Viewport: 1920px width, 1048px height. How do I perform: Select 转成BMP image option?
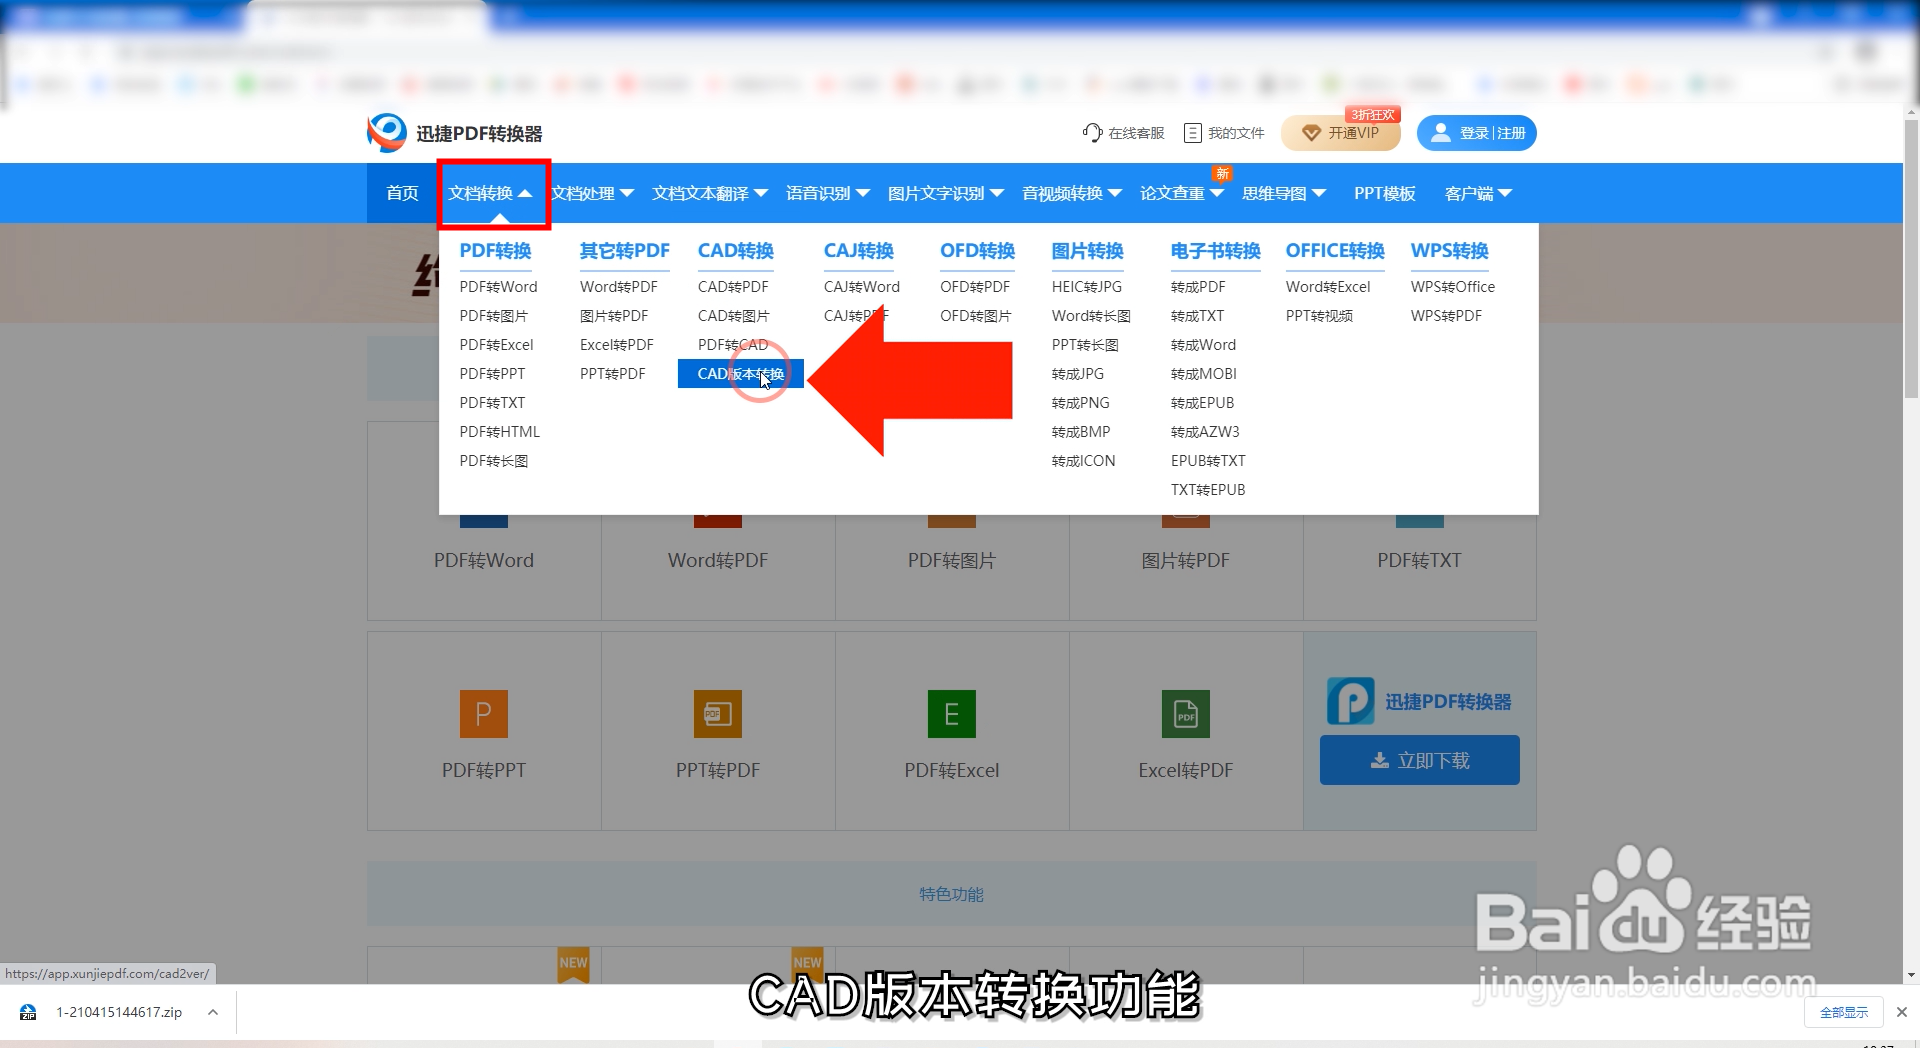click(x=1081, y=432)
